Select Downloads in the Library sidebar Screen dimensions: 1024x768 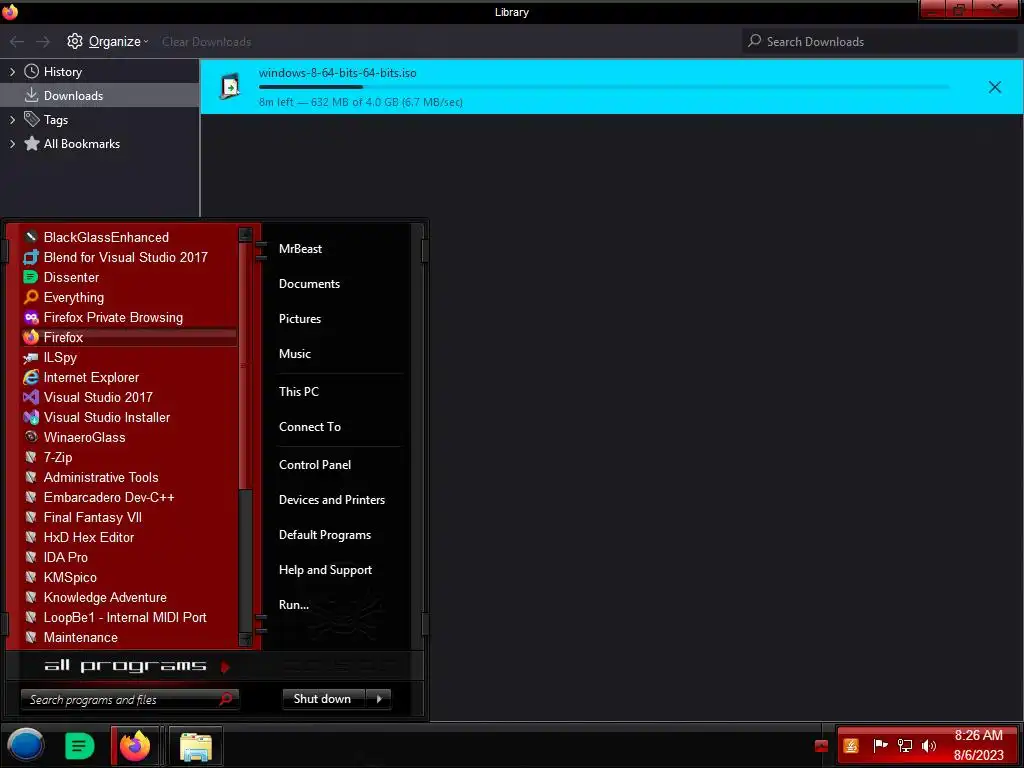pyautogui.click(x=99, y=95)
